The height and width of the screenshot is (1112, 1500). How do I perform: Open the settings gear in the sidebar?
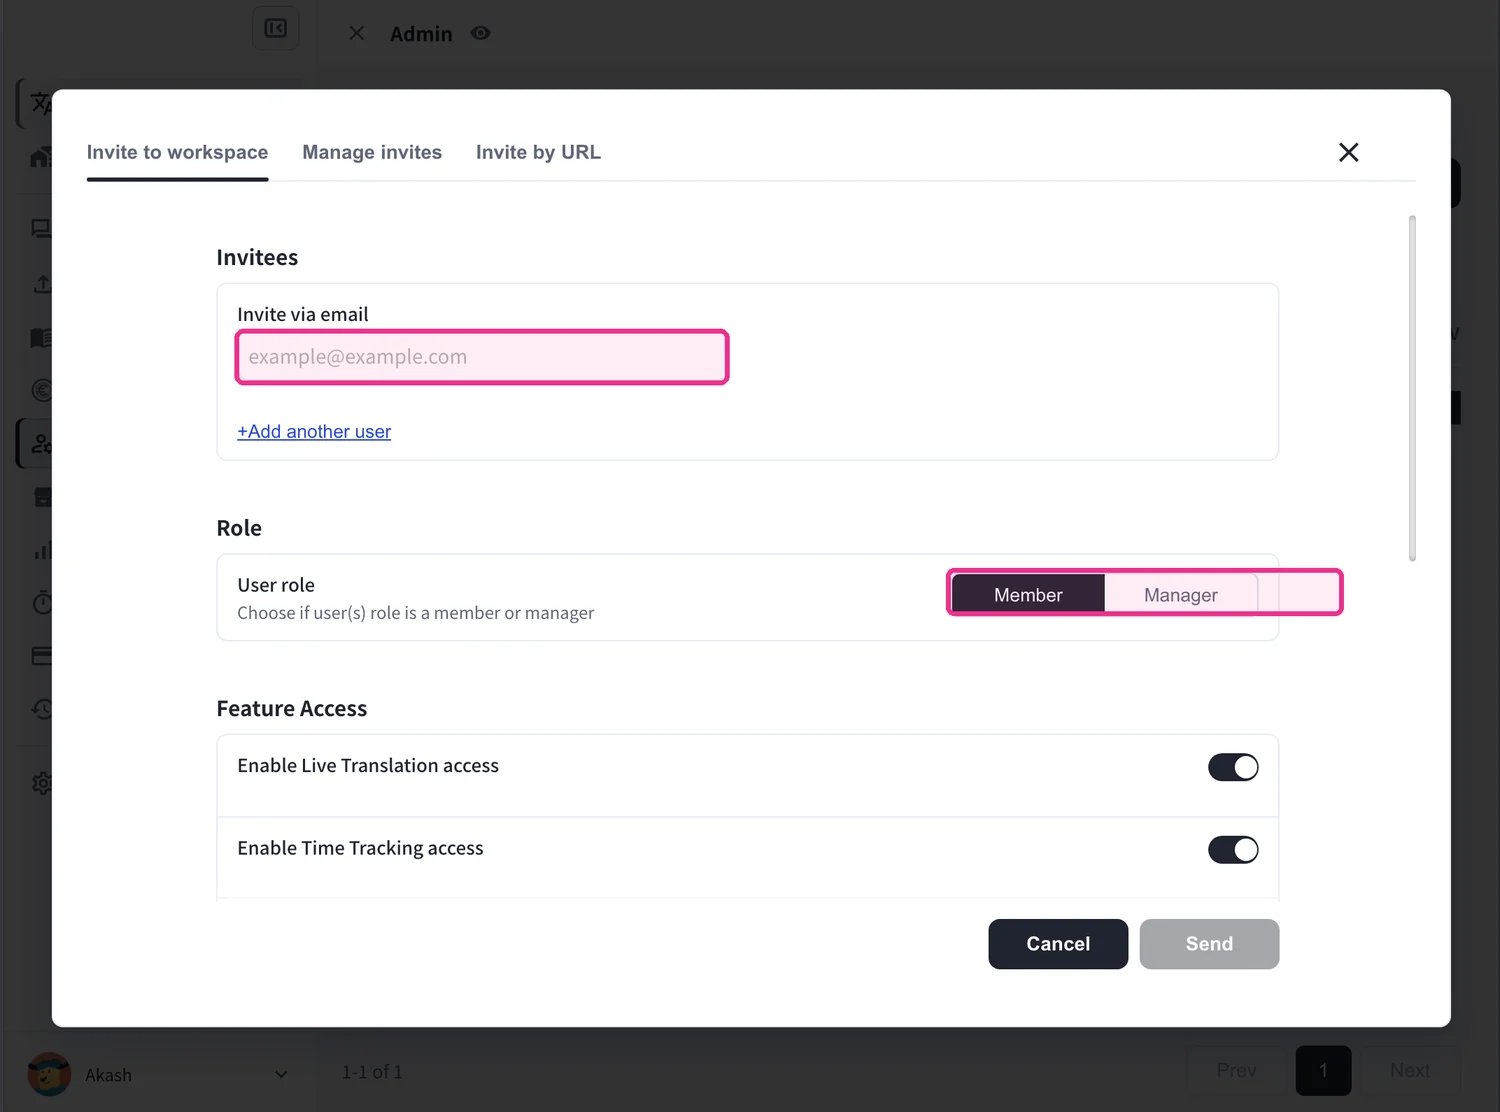pos(41,783)
